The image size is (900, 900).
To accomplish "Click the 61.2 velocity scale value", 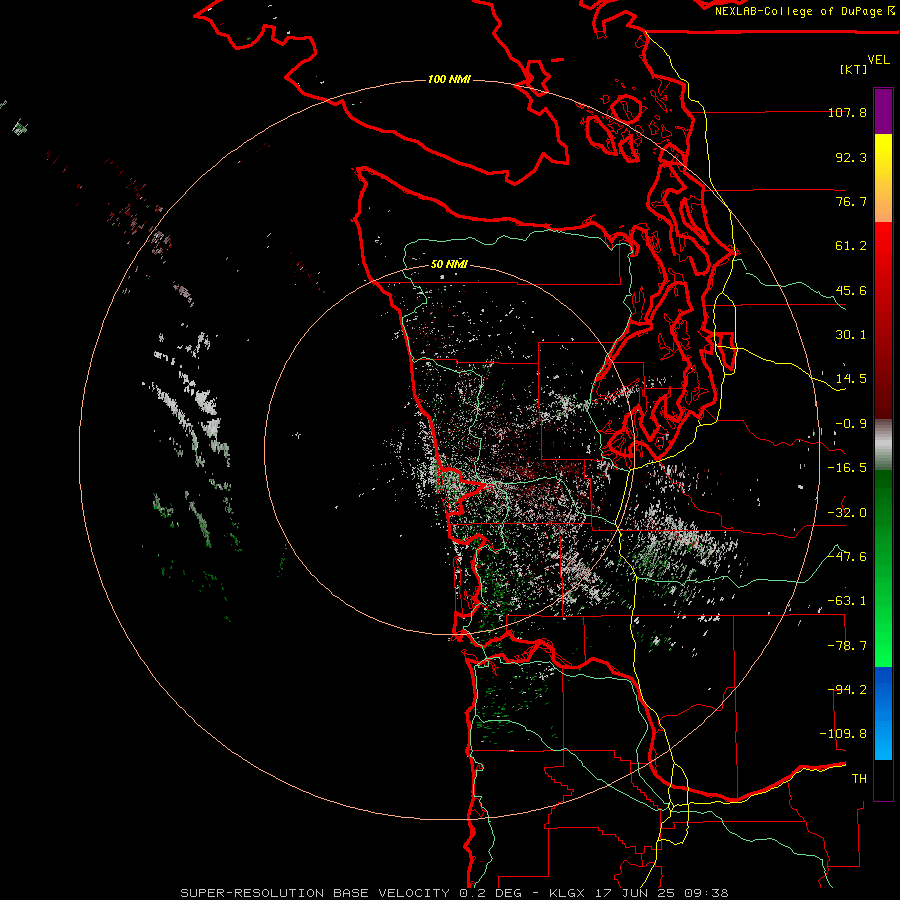I will point(851,246).
